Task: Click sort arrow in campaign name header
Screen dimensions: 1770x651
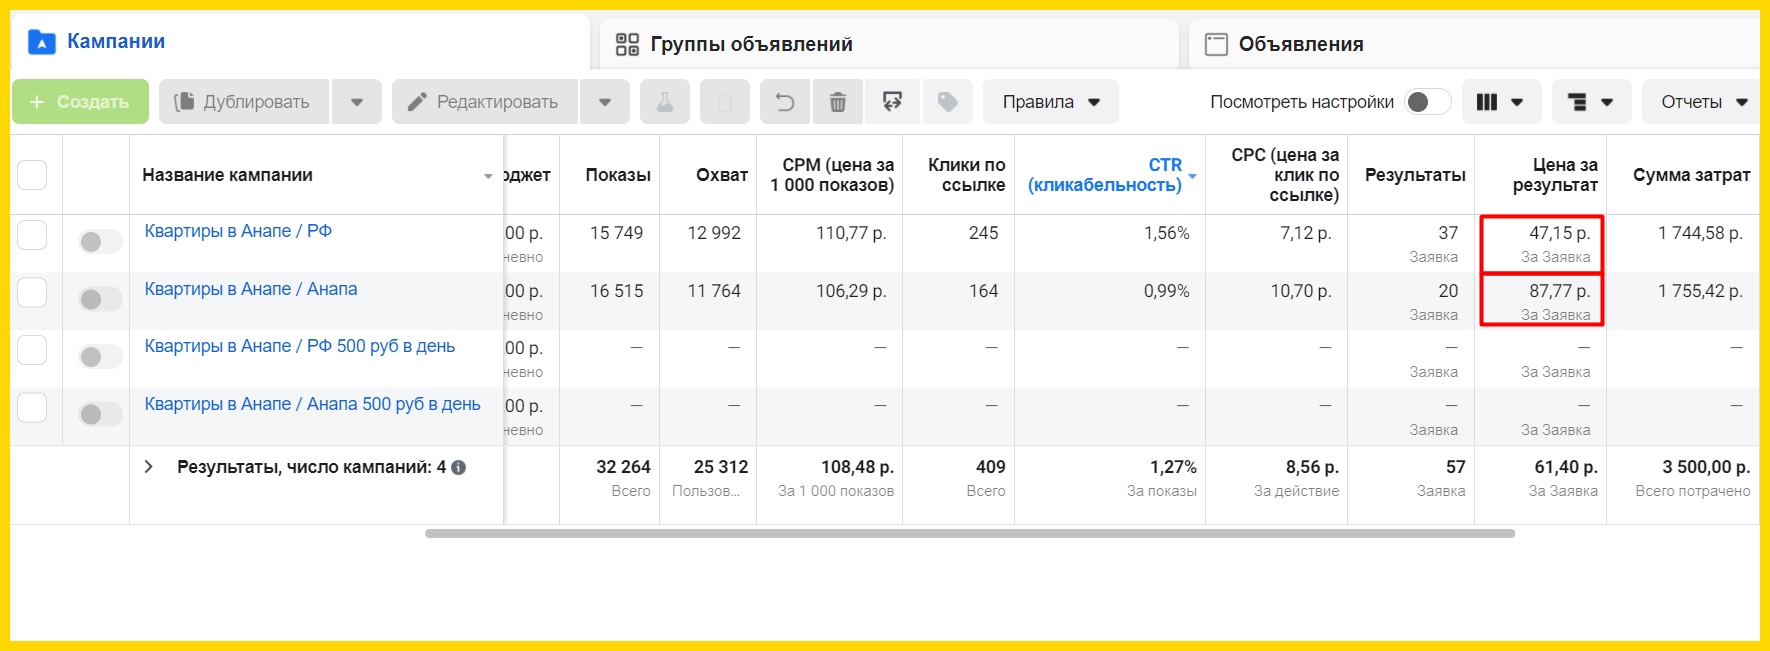Action: point(488,176)
